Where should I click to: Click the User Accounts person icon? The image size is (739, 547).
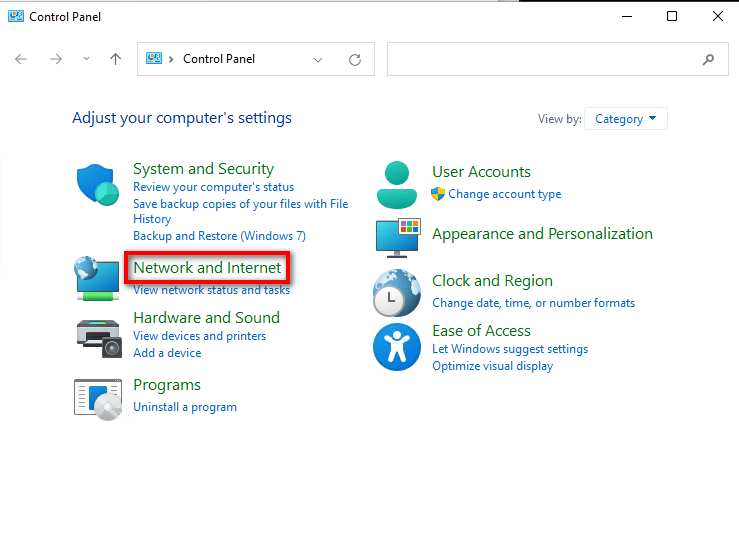pyautogui.click(x=397, y=183)
